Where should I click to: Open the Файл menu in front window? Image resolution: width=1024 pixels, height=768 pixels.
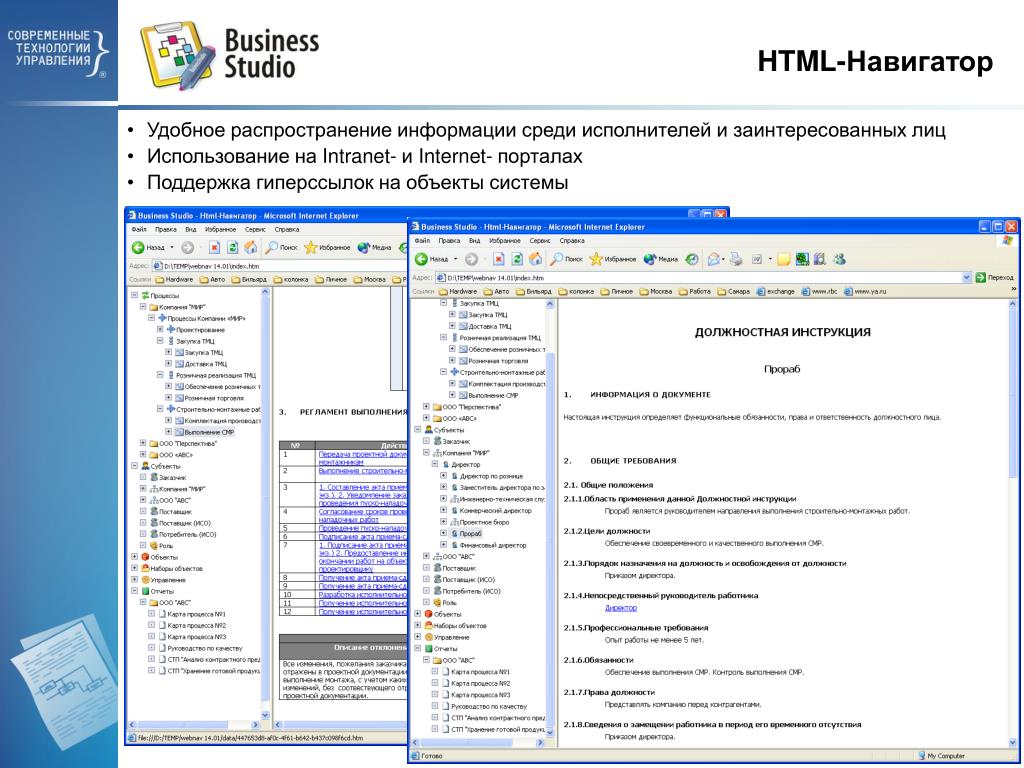(x=422, y=240)
